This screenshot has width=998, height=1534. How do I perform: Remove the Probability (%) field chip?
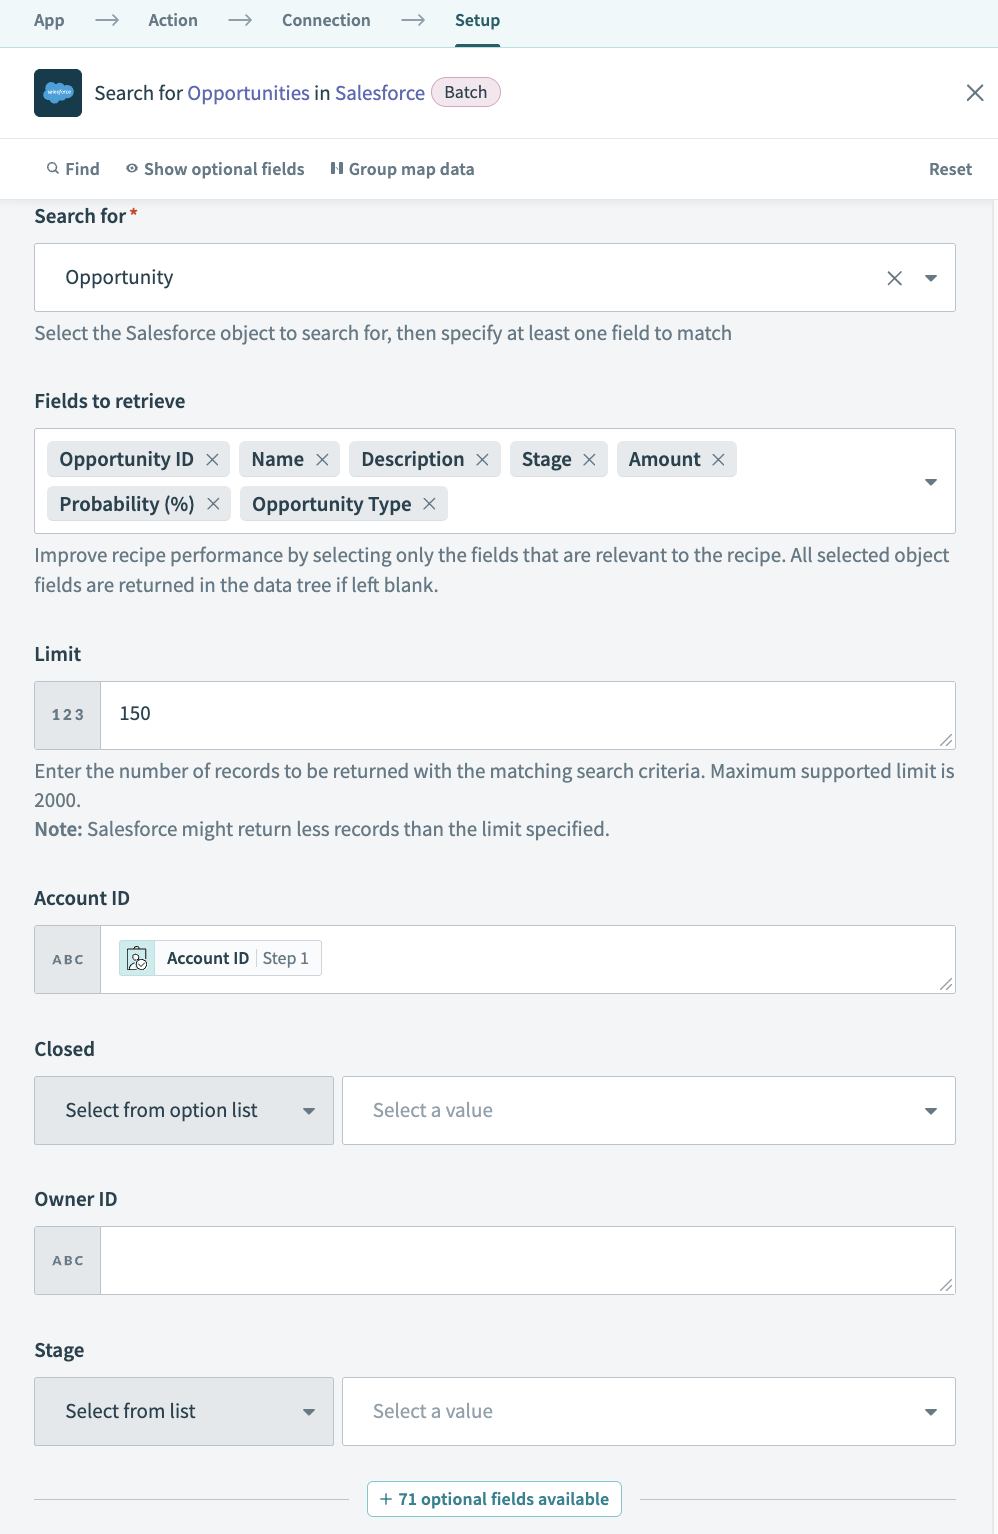[x=212, y=504]
